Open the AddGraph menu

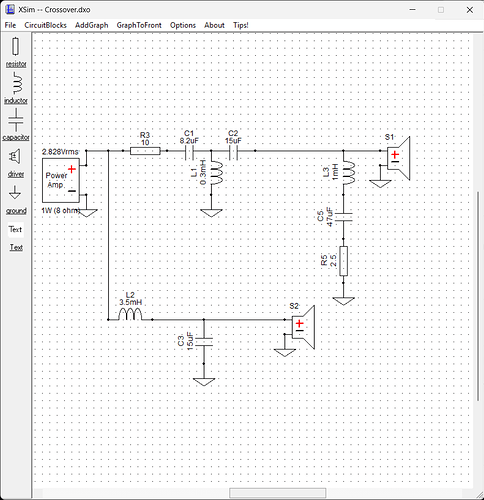pyautogui.click(x=92, y=25)
